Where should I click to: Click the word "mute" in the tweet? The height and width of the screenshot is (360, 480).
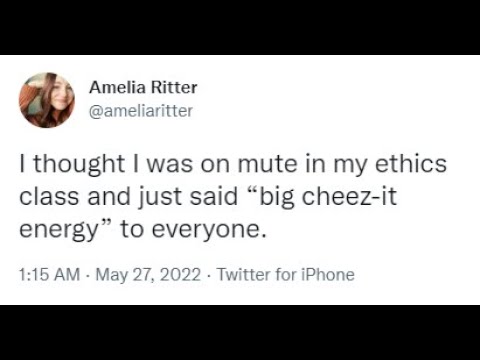(267, 164)
